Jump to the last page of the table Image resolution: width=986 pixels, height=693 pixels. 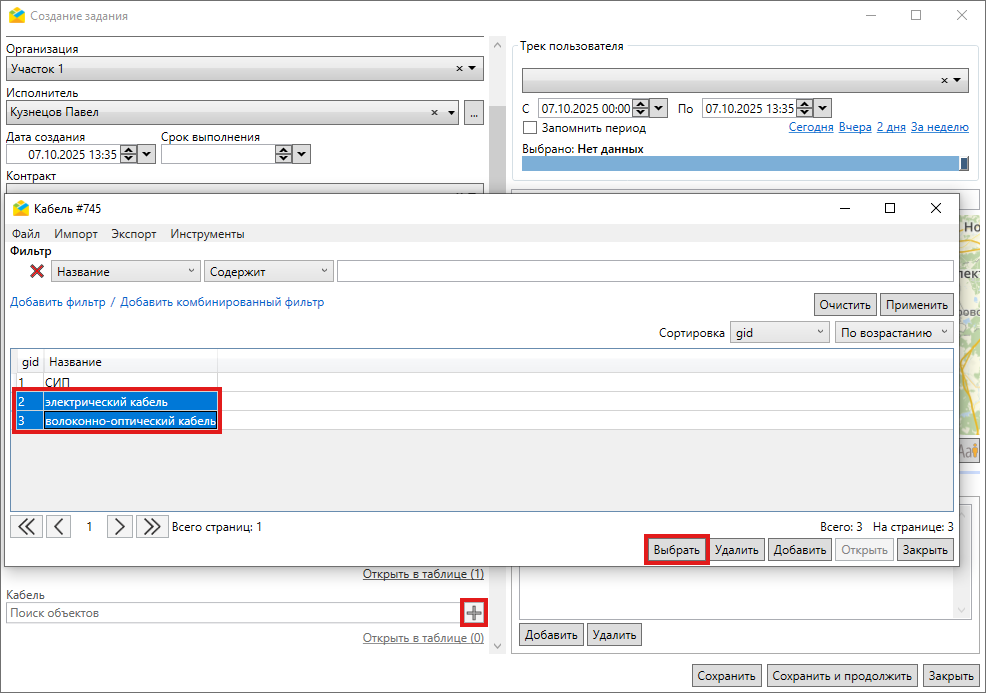pyautogui.click(x=151, y=527)
